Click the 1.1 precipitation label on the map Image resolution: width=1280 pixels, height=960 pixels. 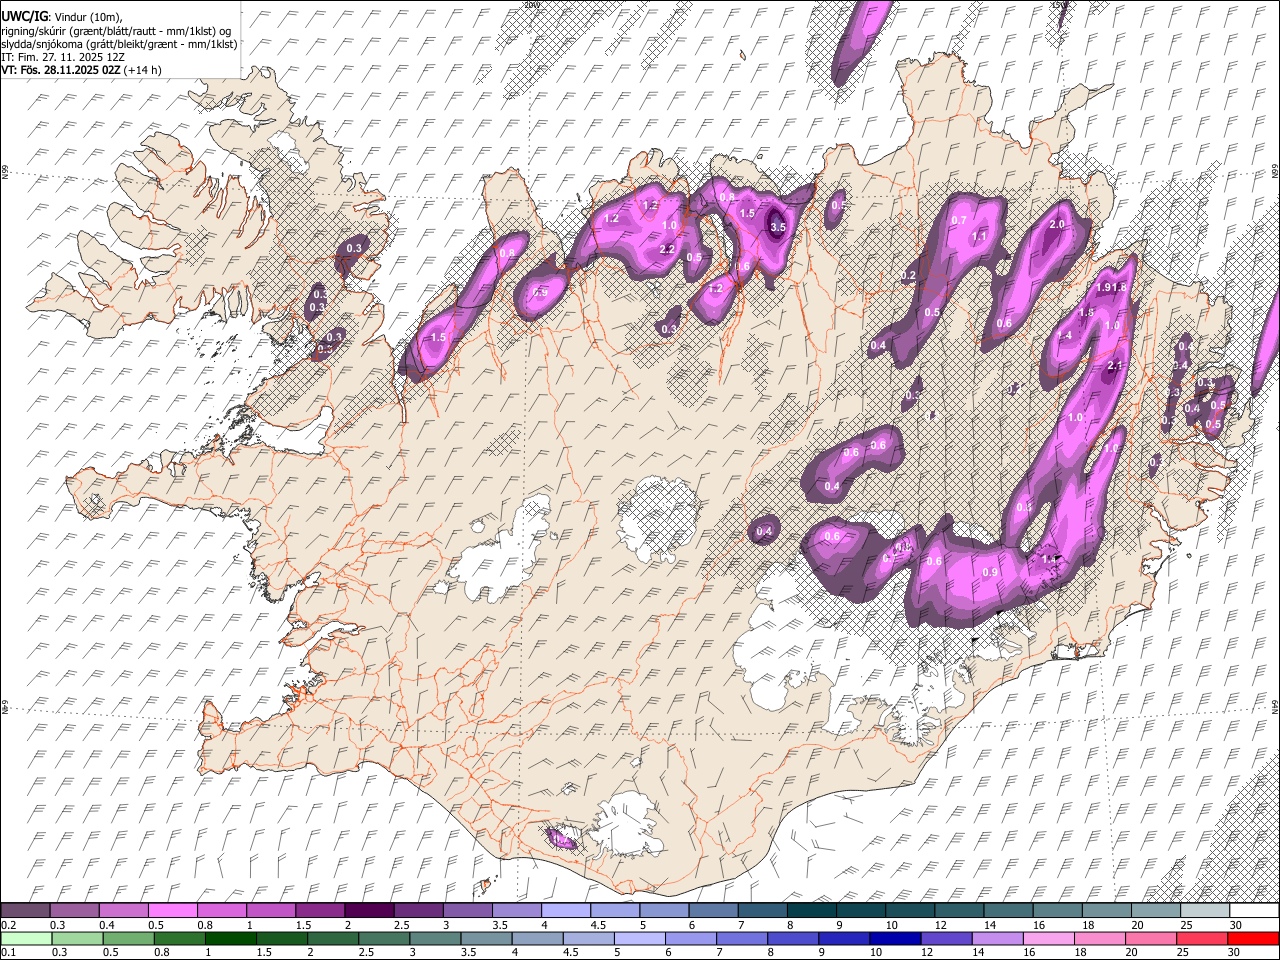pyautogui.click(x=979, y=236)
